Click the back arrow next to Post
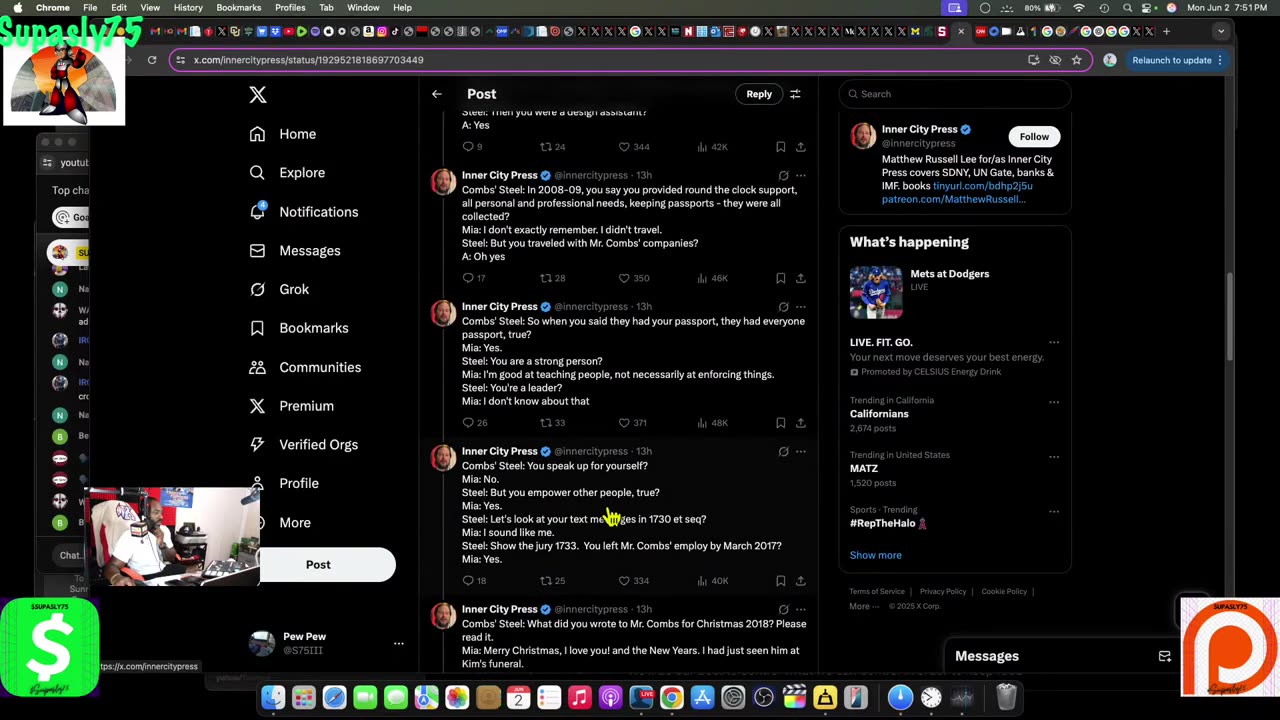 click(437, 94)
